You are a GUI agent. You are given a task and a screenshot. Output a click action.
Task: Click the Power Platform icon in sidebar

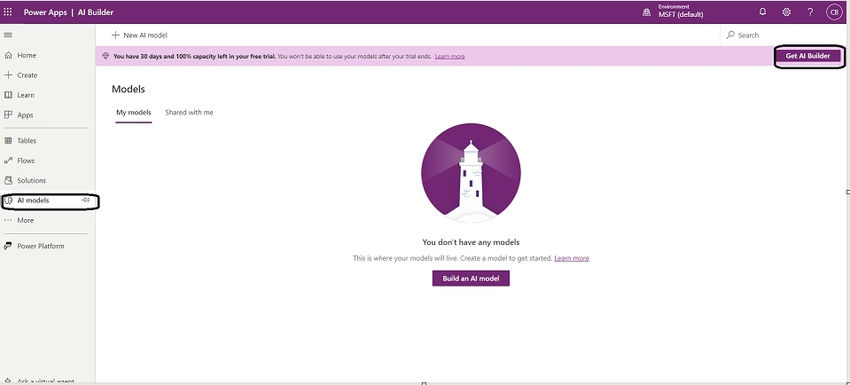tap(8, 246)
